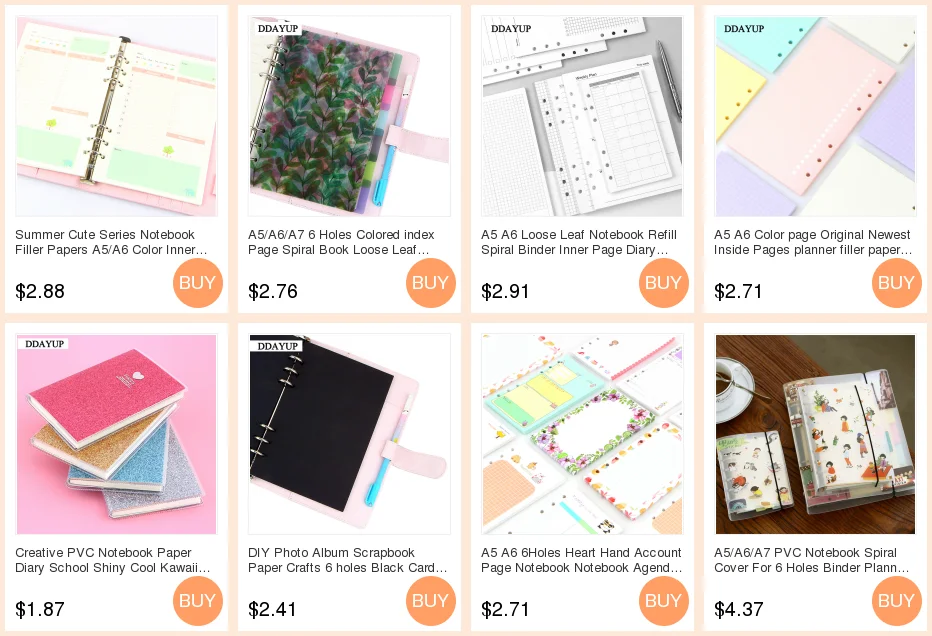Open the green leaf index page thumbnail
Screen dimensions: 932x636
click(350, 116)
